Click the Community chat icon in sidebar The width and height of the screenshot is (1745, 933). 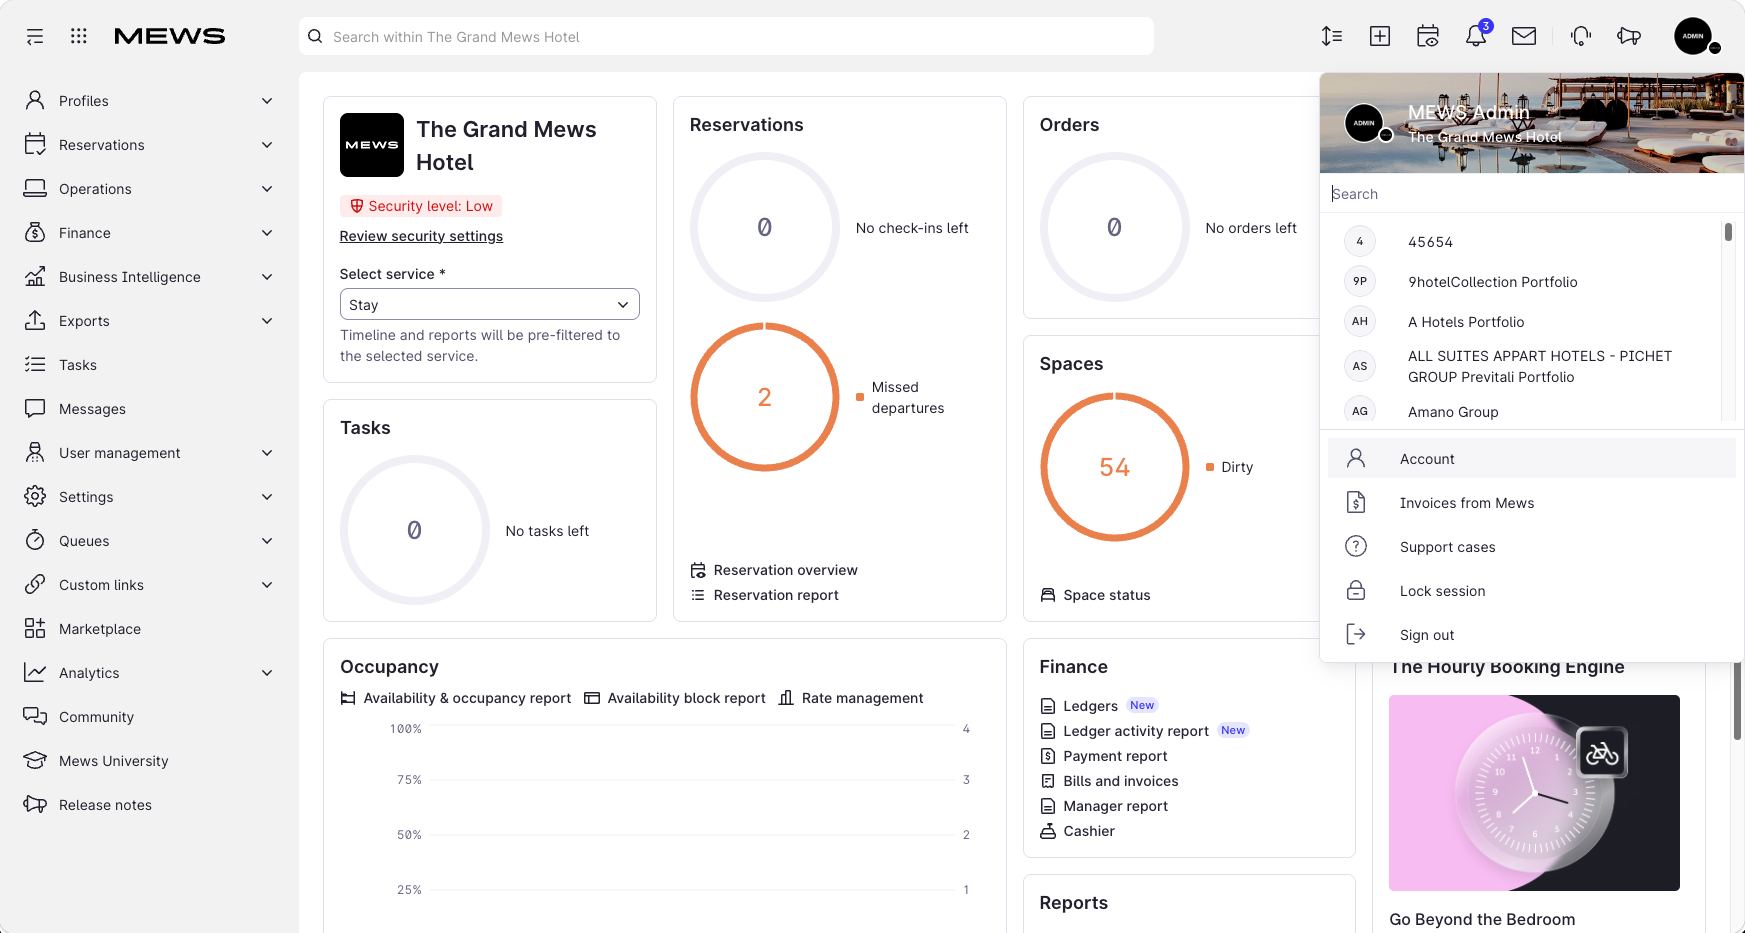click(x=35, y=717)
